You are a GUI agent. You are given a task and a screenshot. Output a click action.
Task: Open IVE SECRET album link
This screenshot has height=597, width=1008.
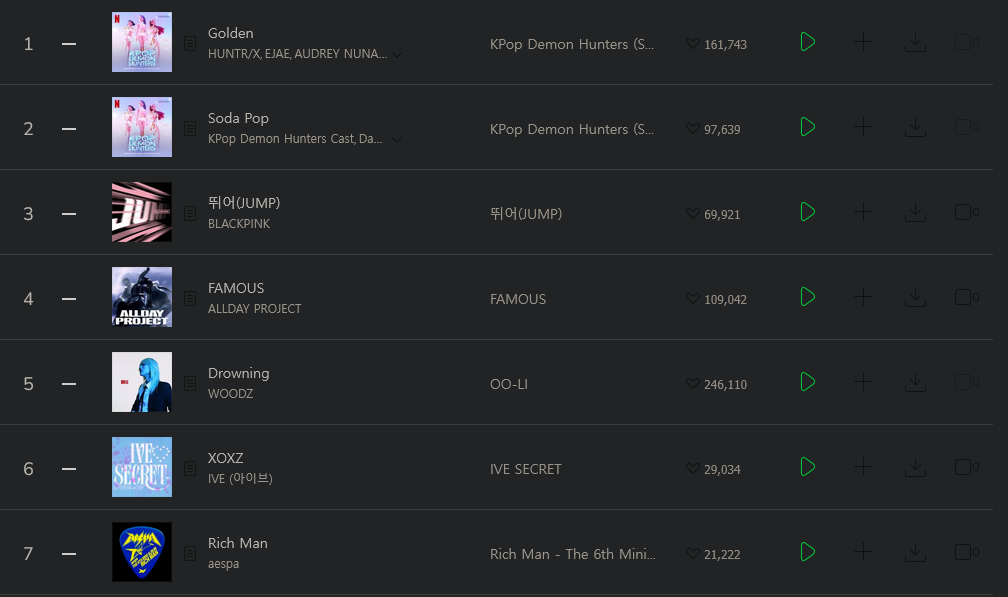tap(525, 469)
